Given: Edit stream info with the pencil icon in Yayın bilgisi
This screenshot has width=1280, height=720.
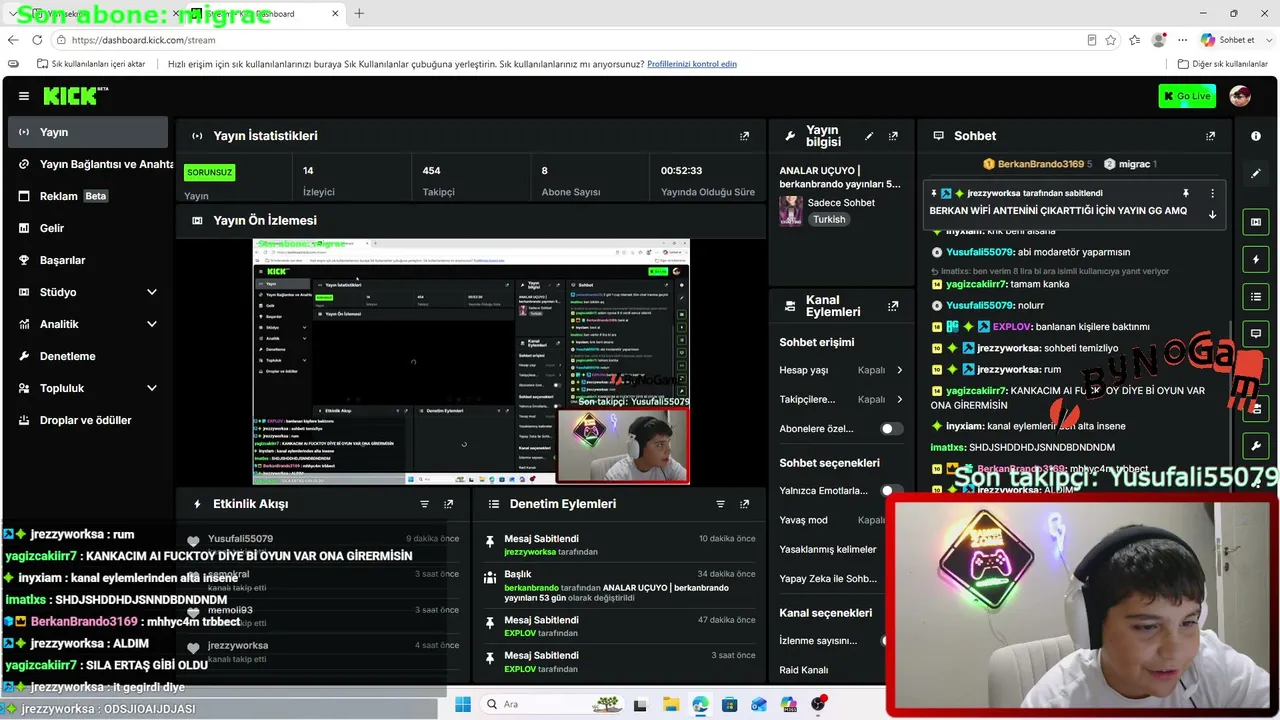Looking at the screenshot, I should coord(869,136).
